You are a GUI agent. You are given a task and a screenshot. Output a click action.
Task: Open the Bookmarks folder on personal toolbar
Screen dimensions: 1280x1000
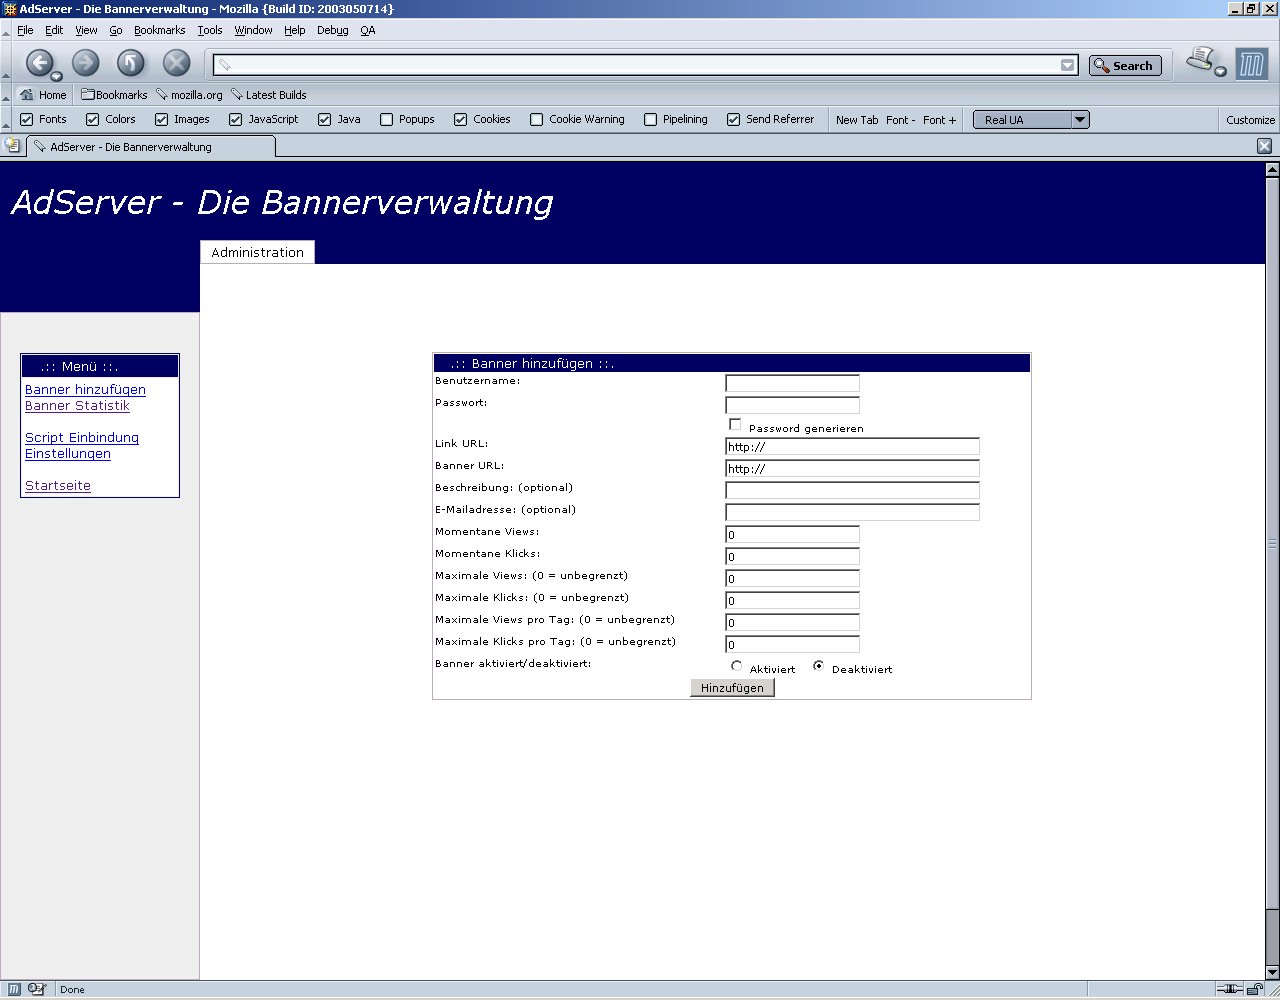pyautogui.click(x=114, y=95)
